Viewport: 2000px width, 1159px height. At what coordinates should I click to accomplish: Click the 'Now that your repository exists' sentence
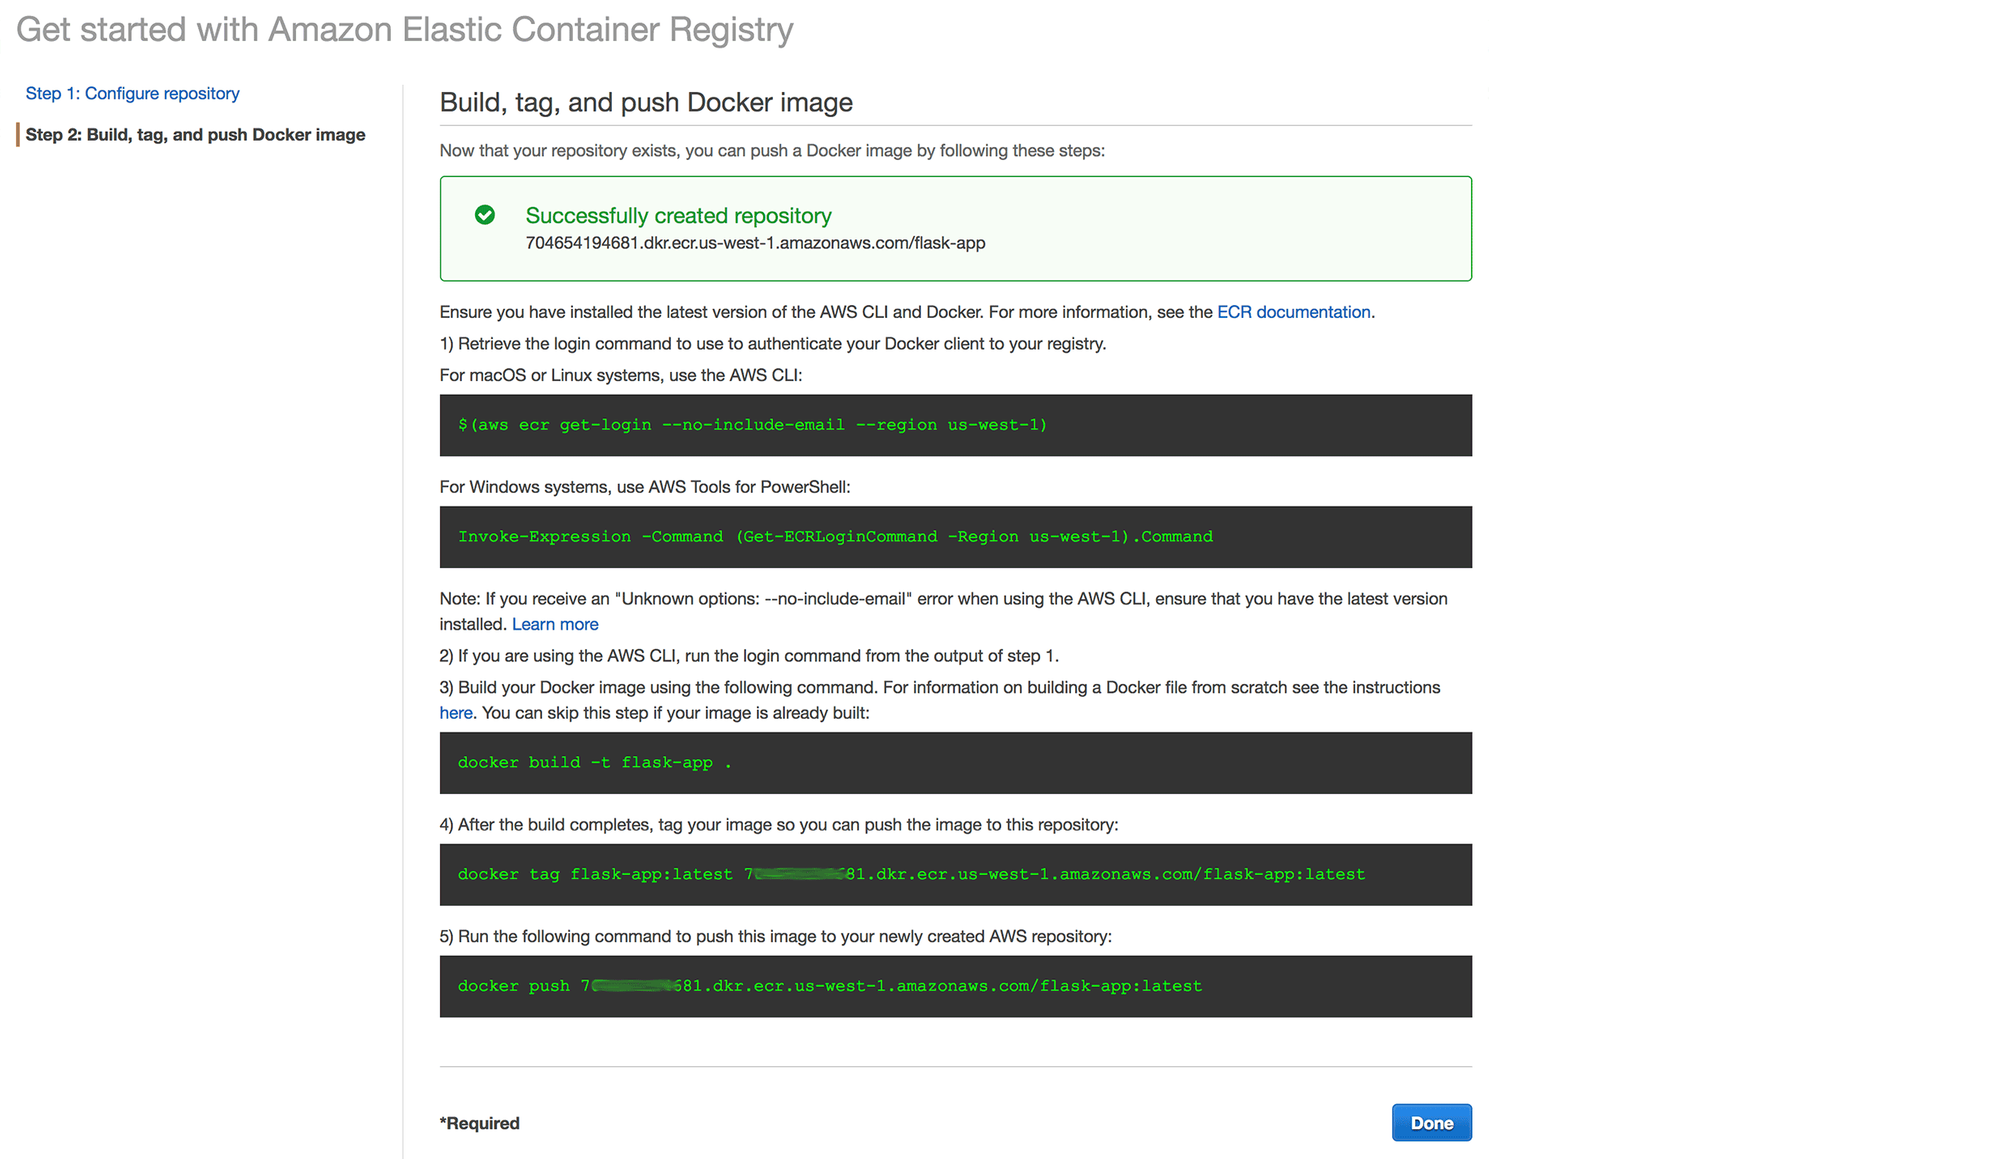click(772, 151)
